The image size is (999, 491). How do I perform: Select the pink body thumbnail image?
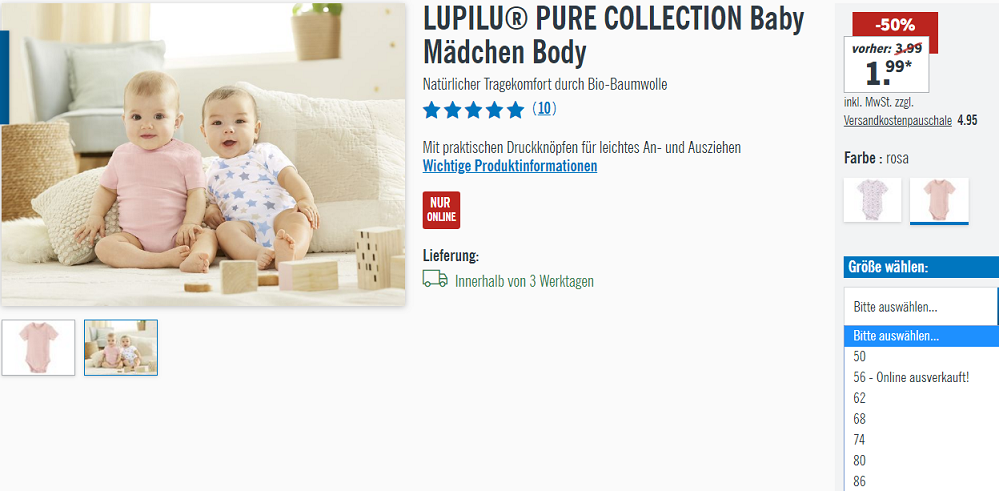pos(38,347)
